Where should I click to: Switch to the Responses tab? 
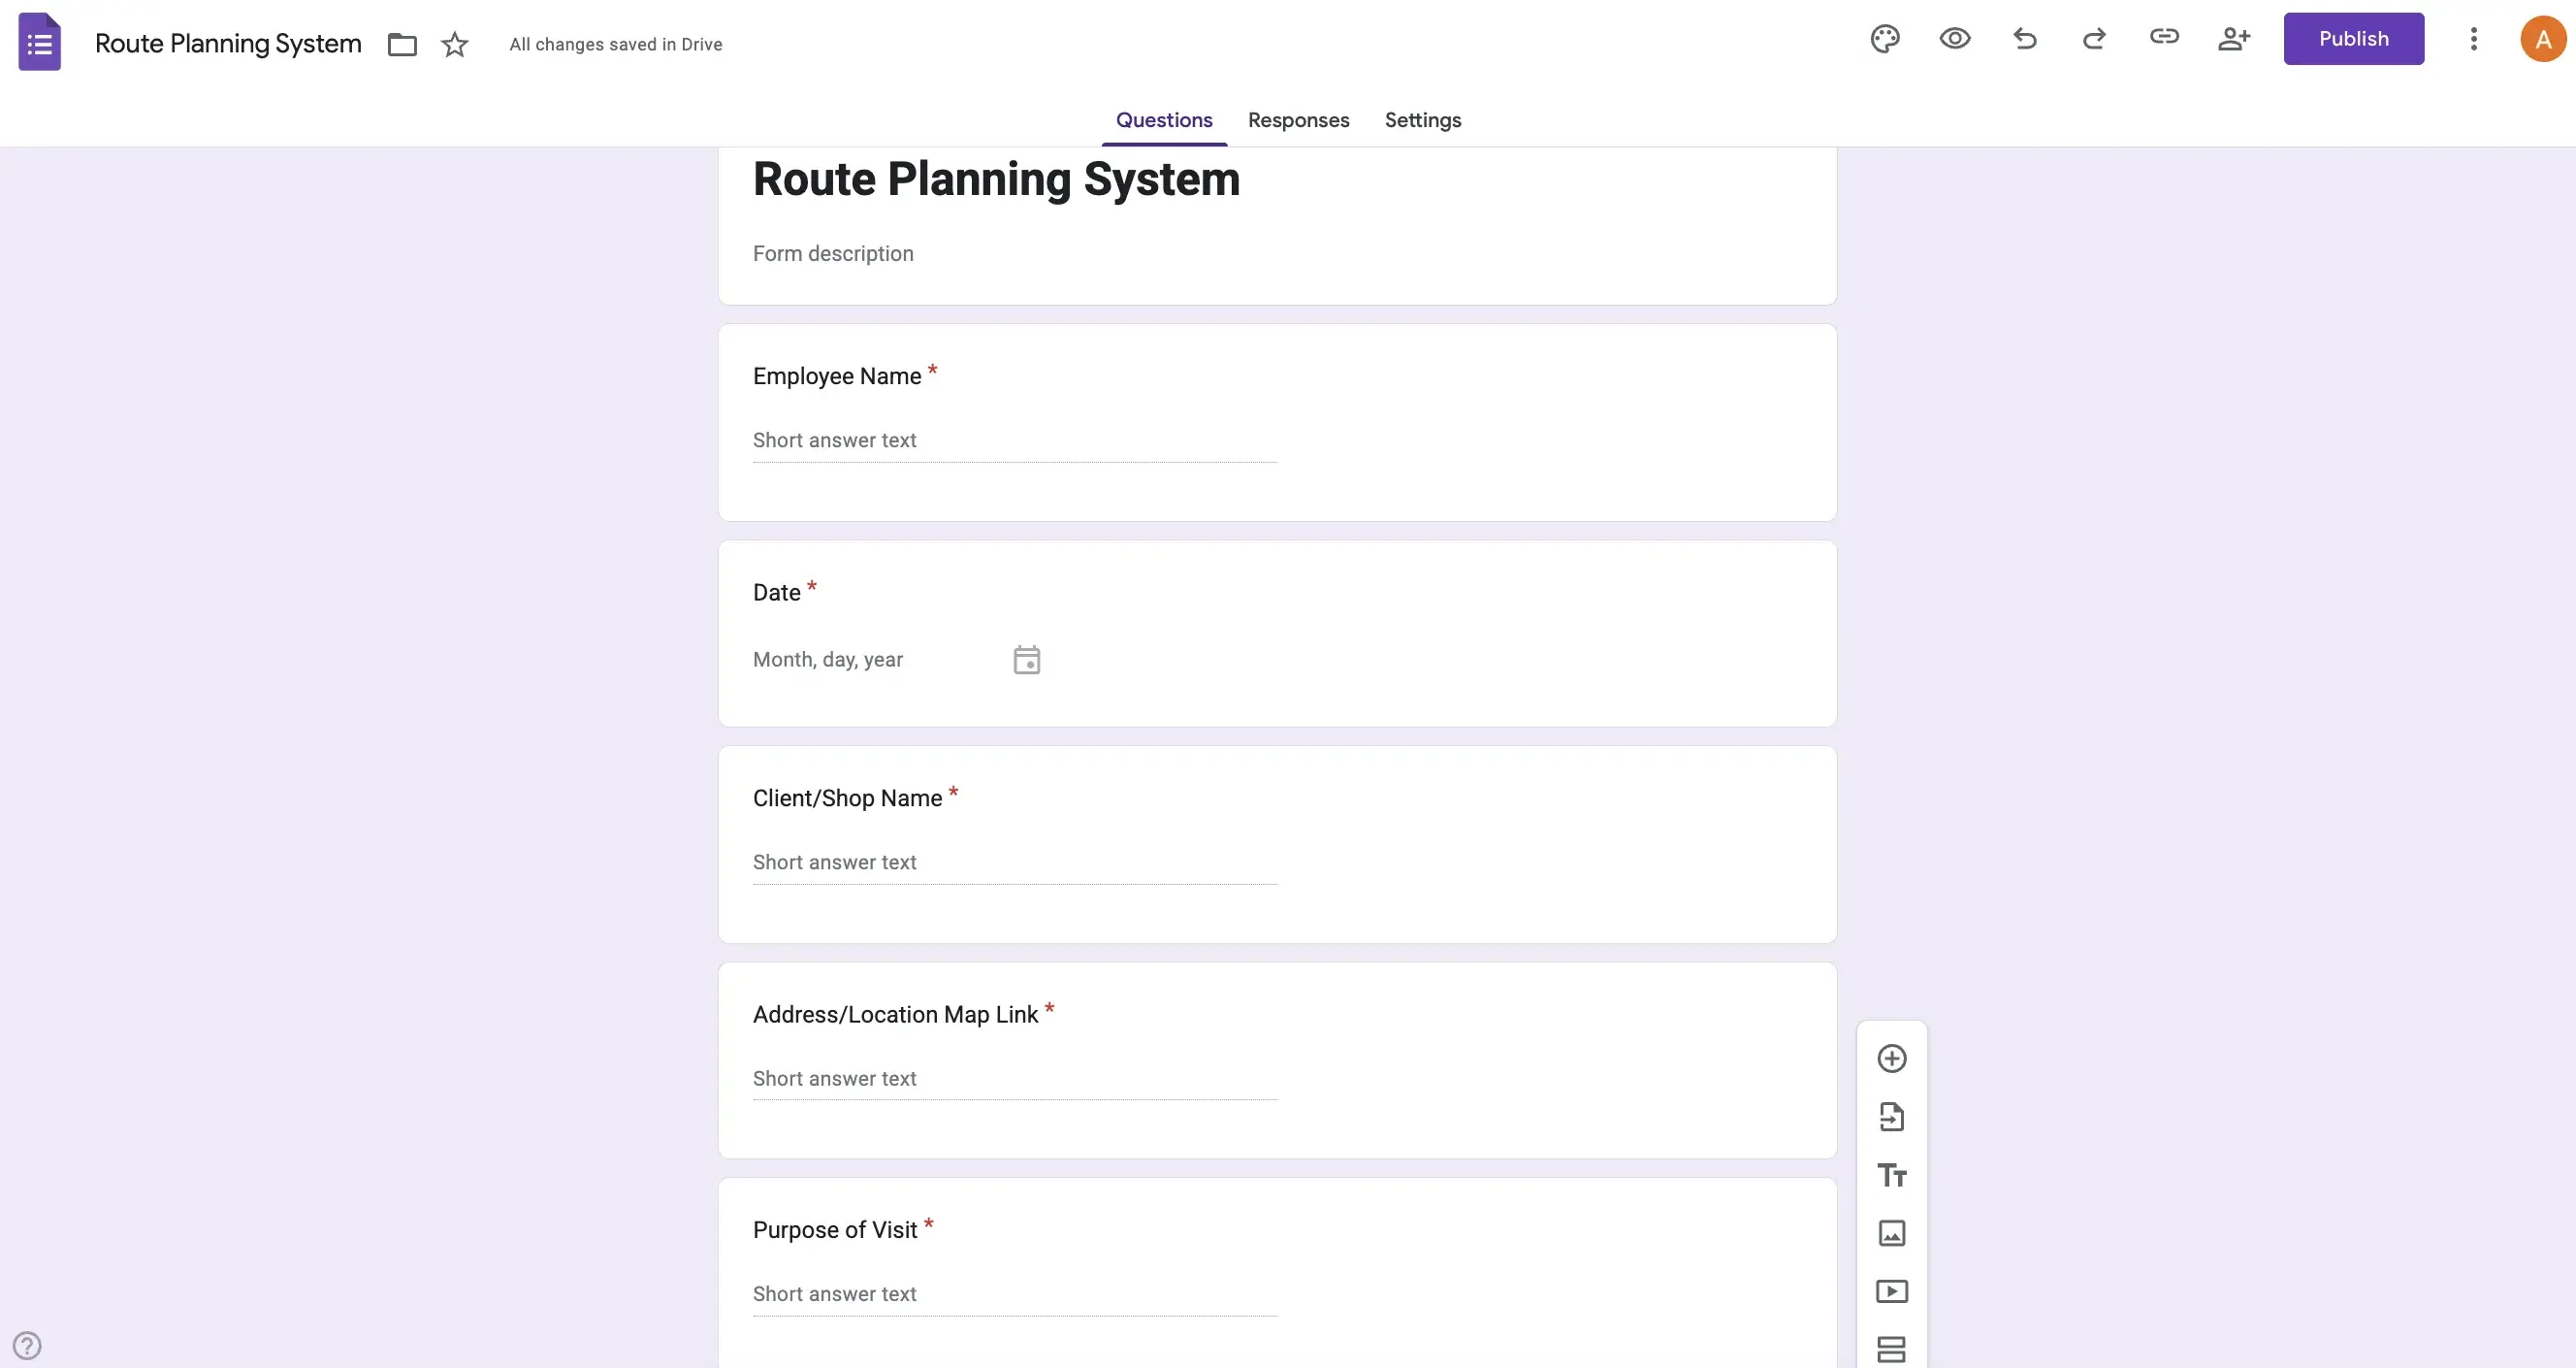coord(1298,120)
